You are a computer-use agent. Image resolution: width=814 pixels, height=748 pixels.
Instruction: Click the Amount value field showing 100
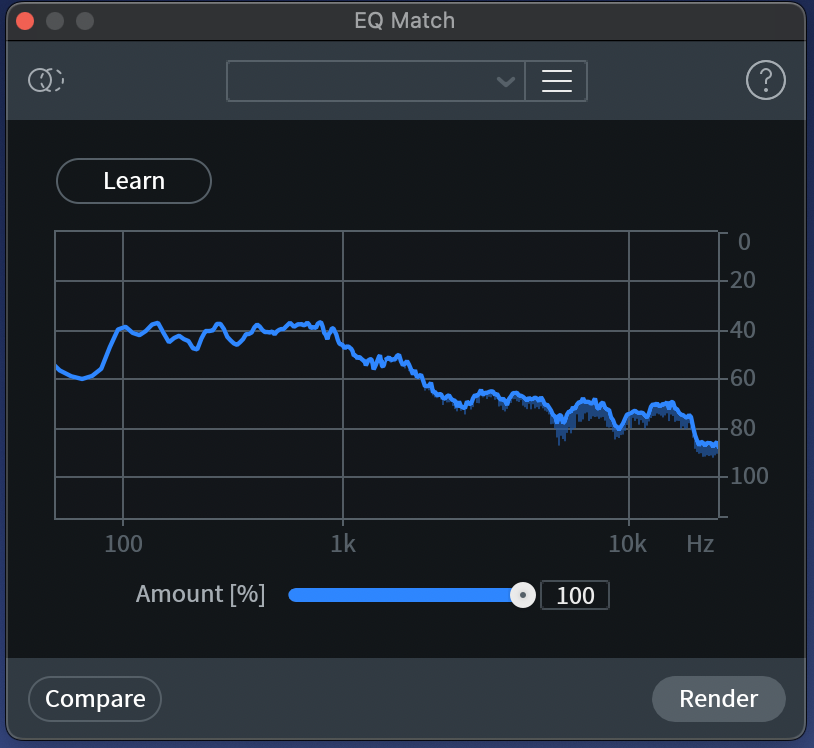point(575,595)
